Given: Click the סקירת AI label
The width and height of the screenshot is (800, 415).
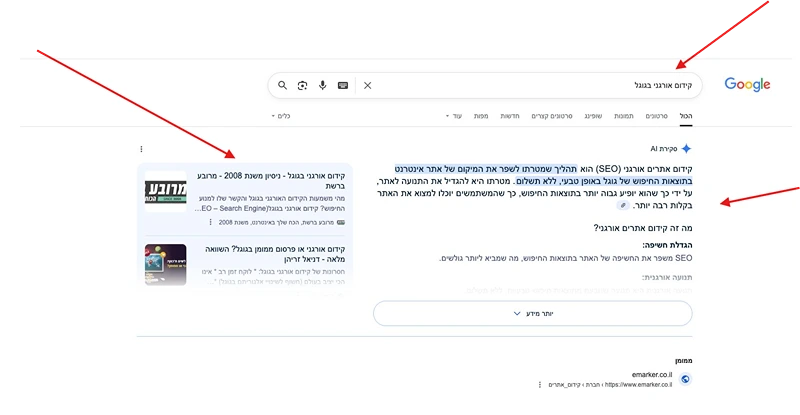Looking at the screenshot, I should (664, 149).
